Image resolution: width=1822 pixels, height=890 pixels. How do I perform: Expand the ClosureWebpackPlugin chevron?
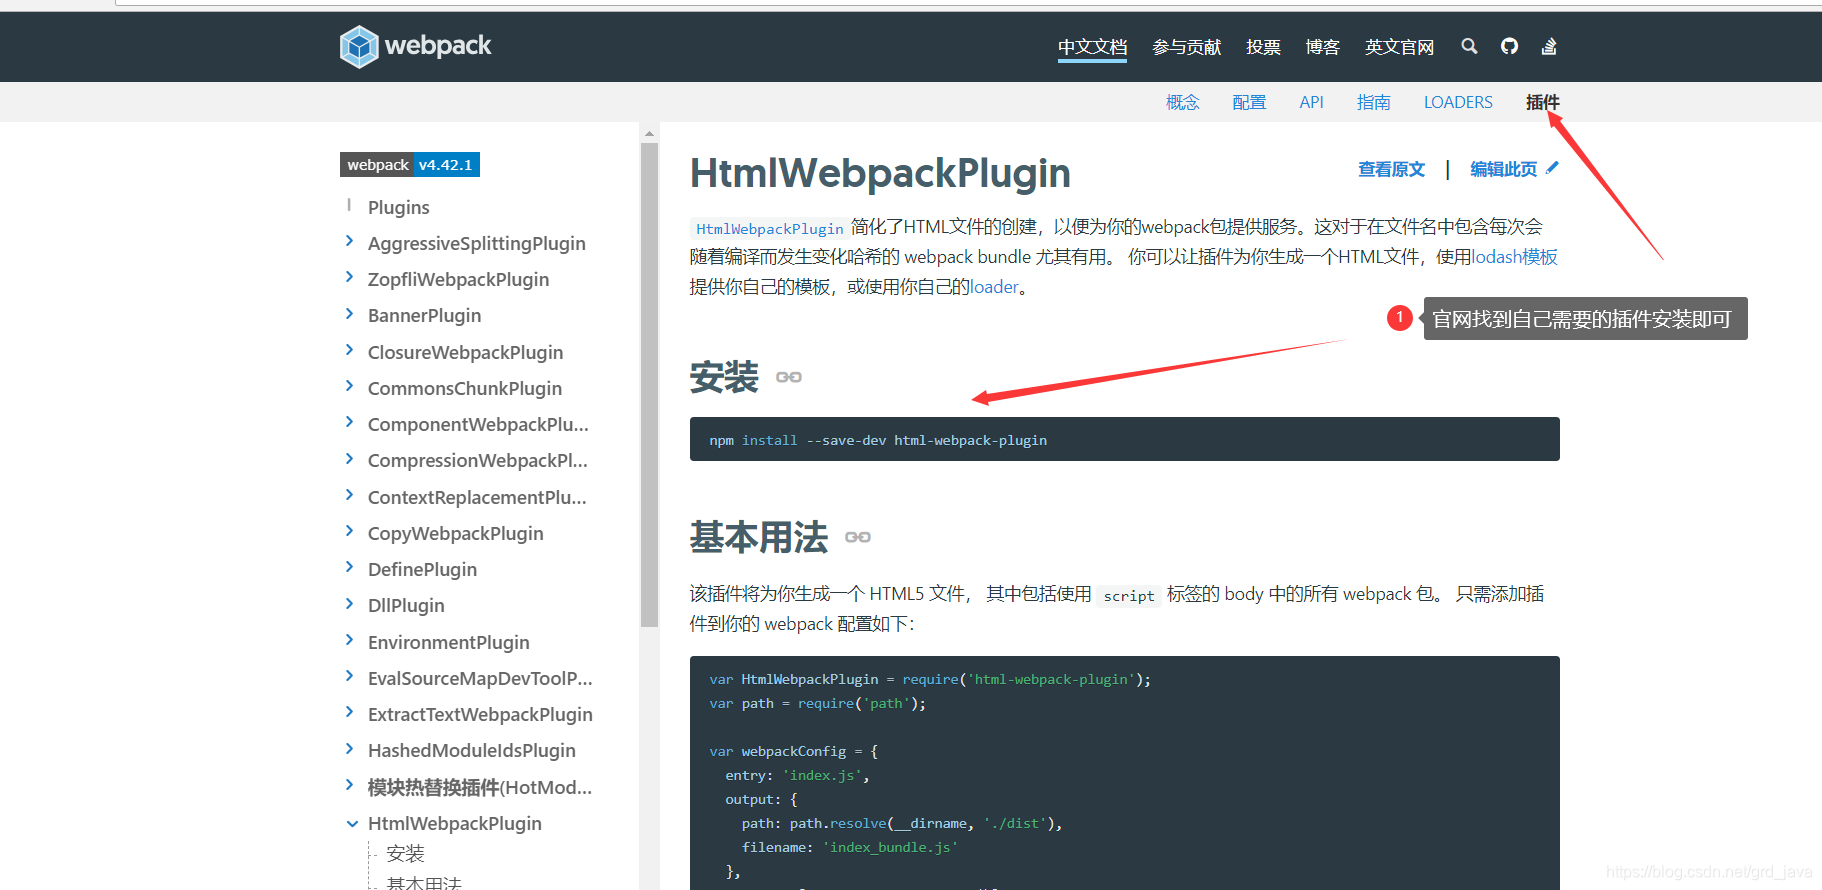click(349, 350)
